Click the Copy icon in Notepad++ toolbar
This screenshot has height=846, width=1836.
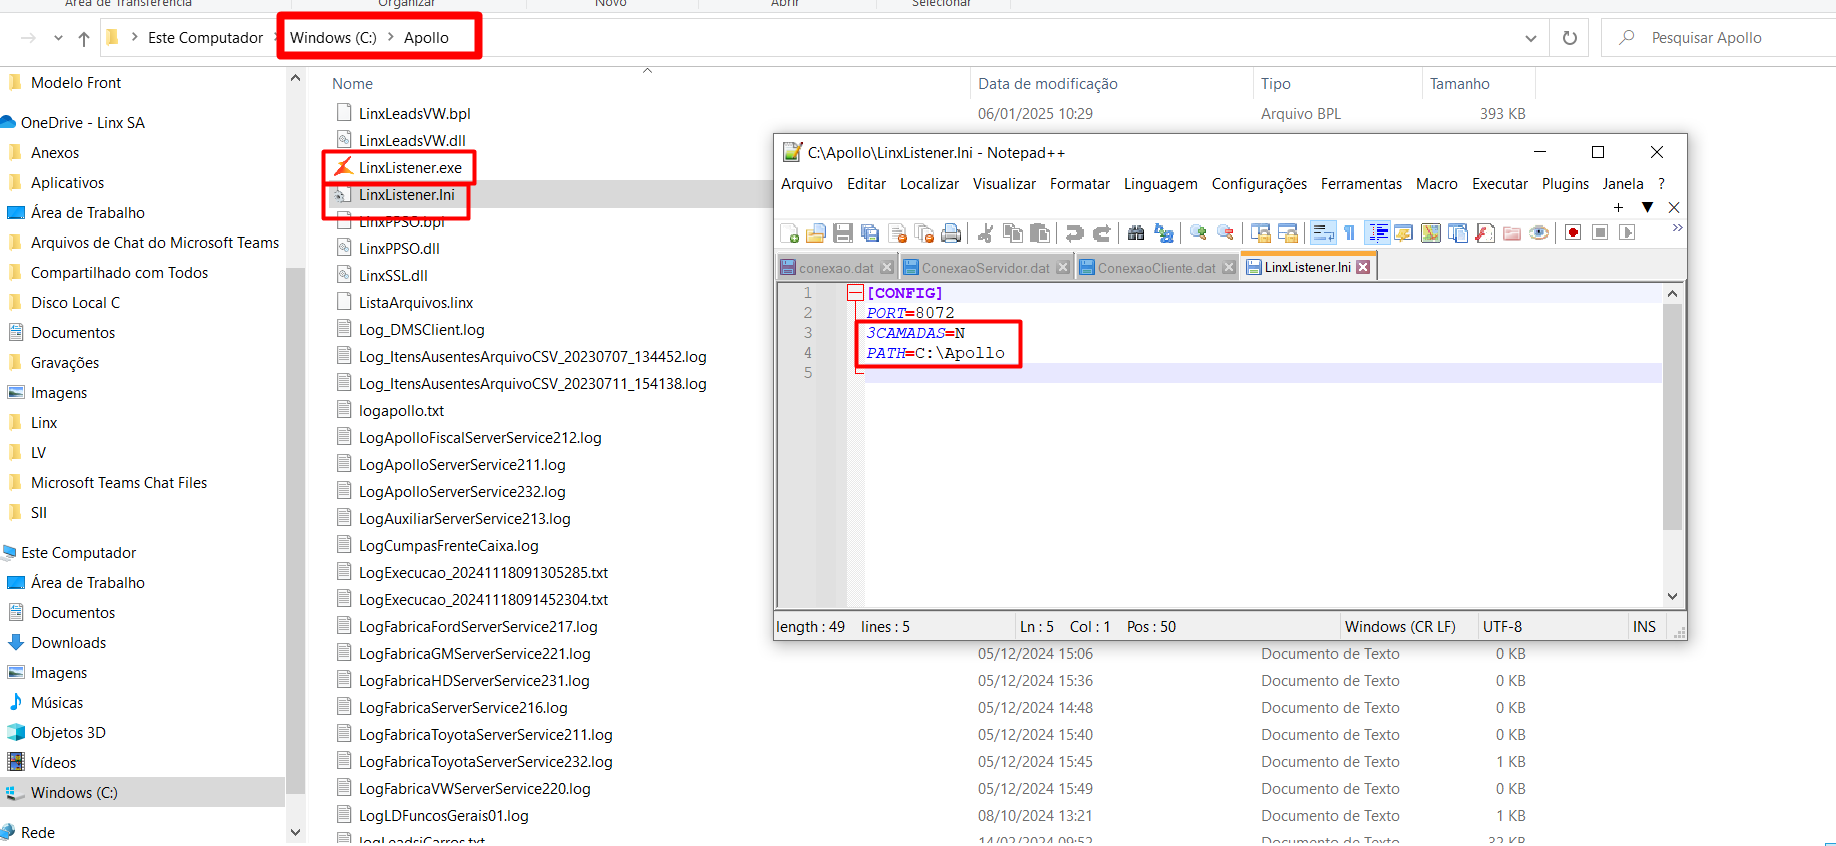(x=1013, y=233)
